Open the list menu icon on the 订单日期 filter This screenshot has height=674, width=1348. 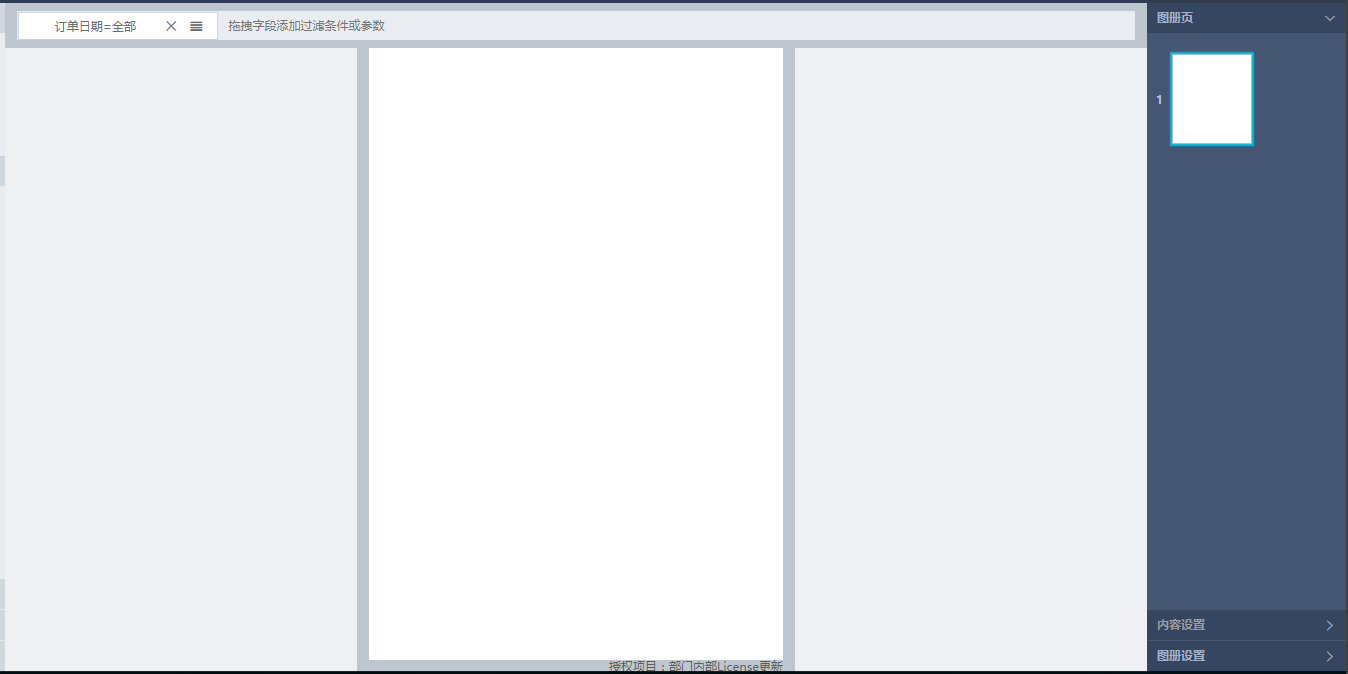pos(196,26)
